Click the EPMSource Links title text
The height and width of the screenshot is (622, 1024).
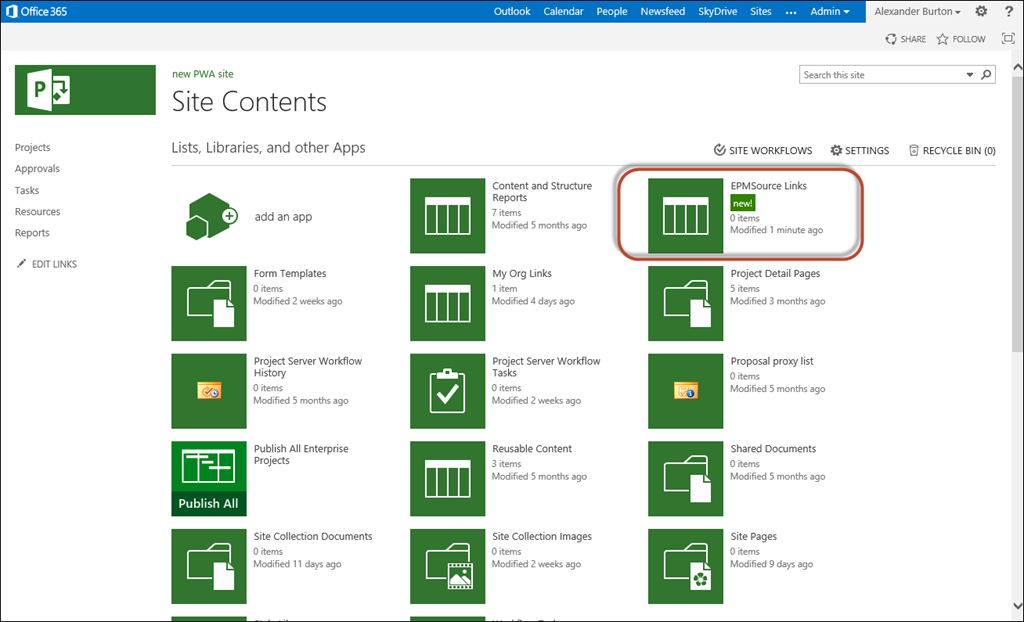pyautogui.click(x=769, y=186)
